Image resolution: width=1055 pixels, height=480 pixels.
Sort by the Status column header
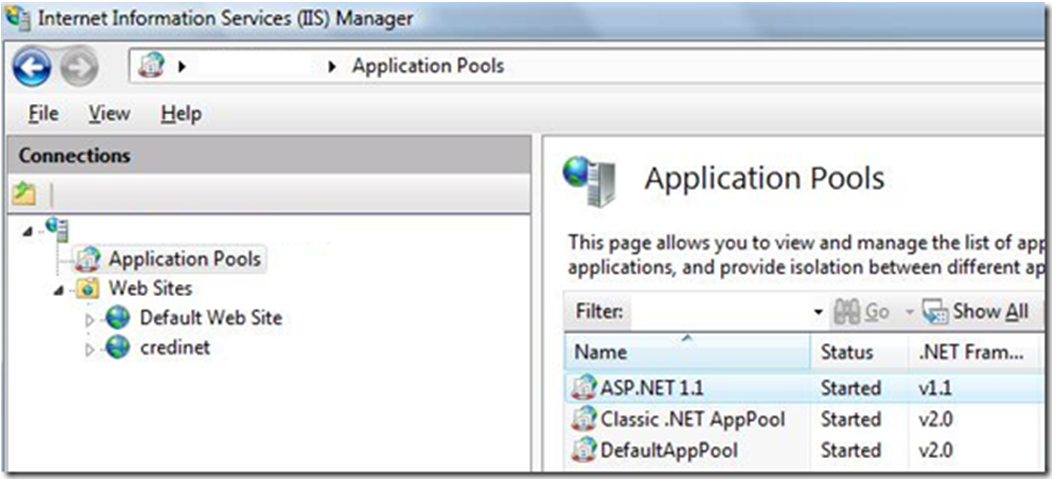tap(859, 352)
